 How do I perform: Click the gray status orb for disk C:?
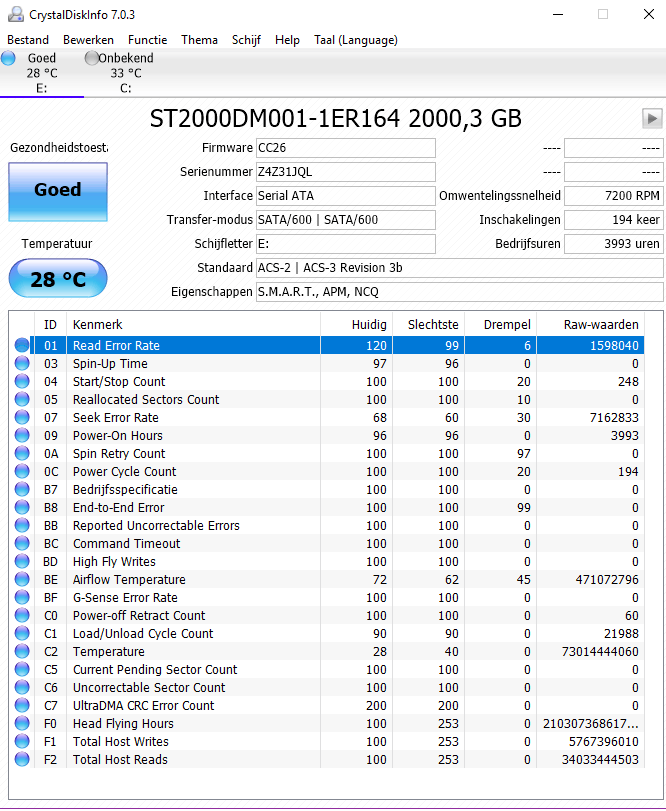(92, 58)
